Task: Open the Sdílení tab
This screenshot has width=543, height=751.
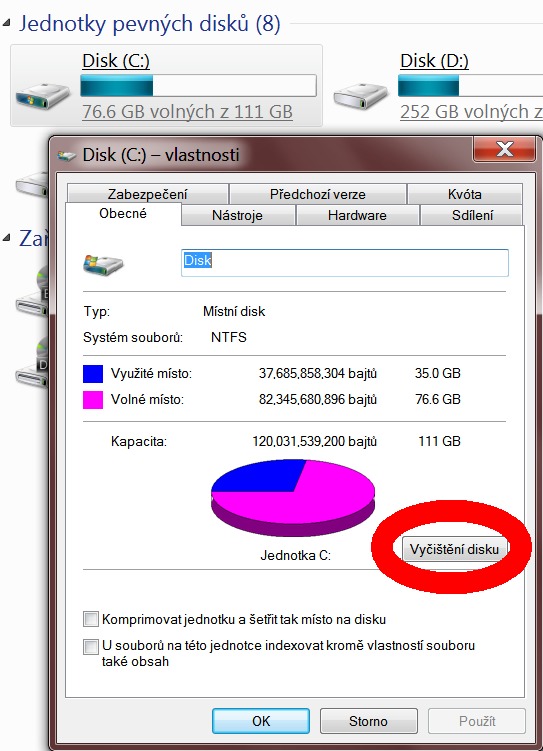Action: [472, 215]
